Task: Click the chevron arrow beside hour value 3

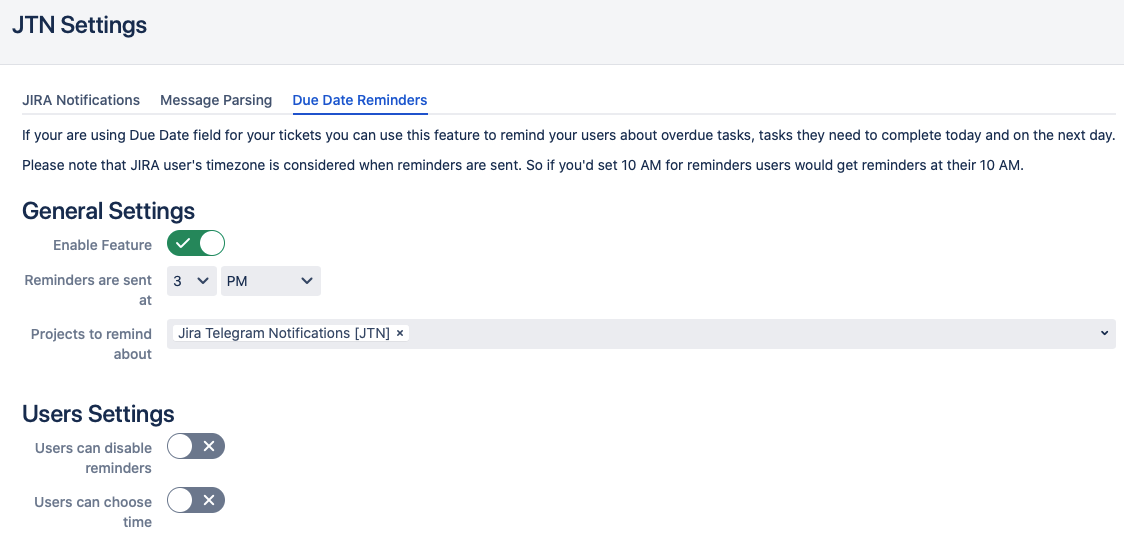Action: coord(203,281)
